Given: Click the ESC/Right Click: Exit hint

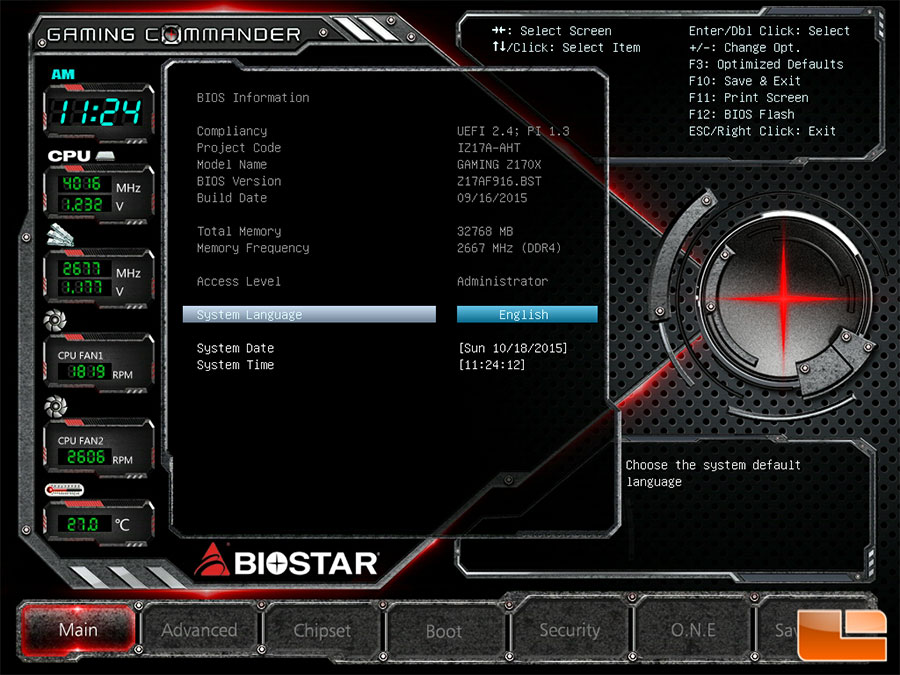Looking at the screenshot, I should 762,131.
